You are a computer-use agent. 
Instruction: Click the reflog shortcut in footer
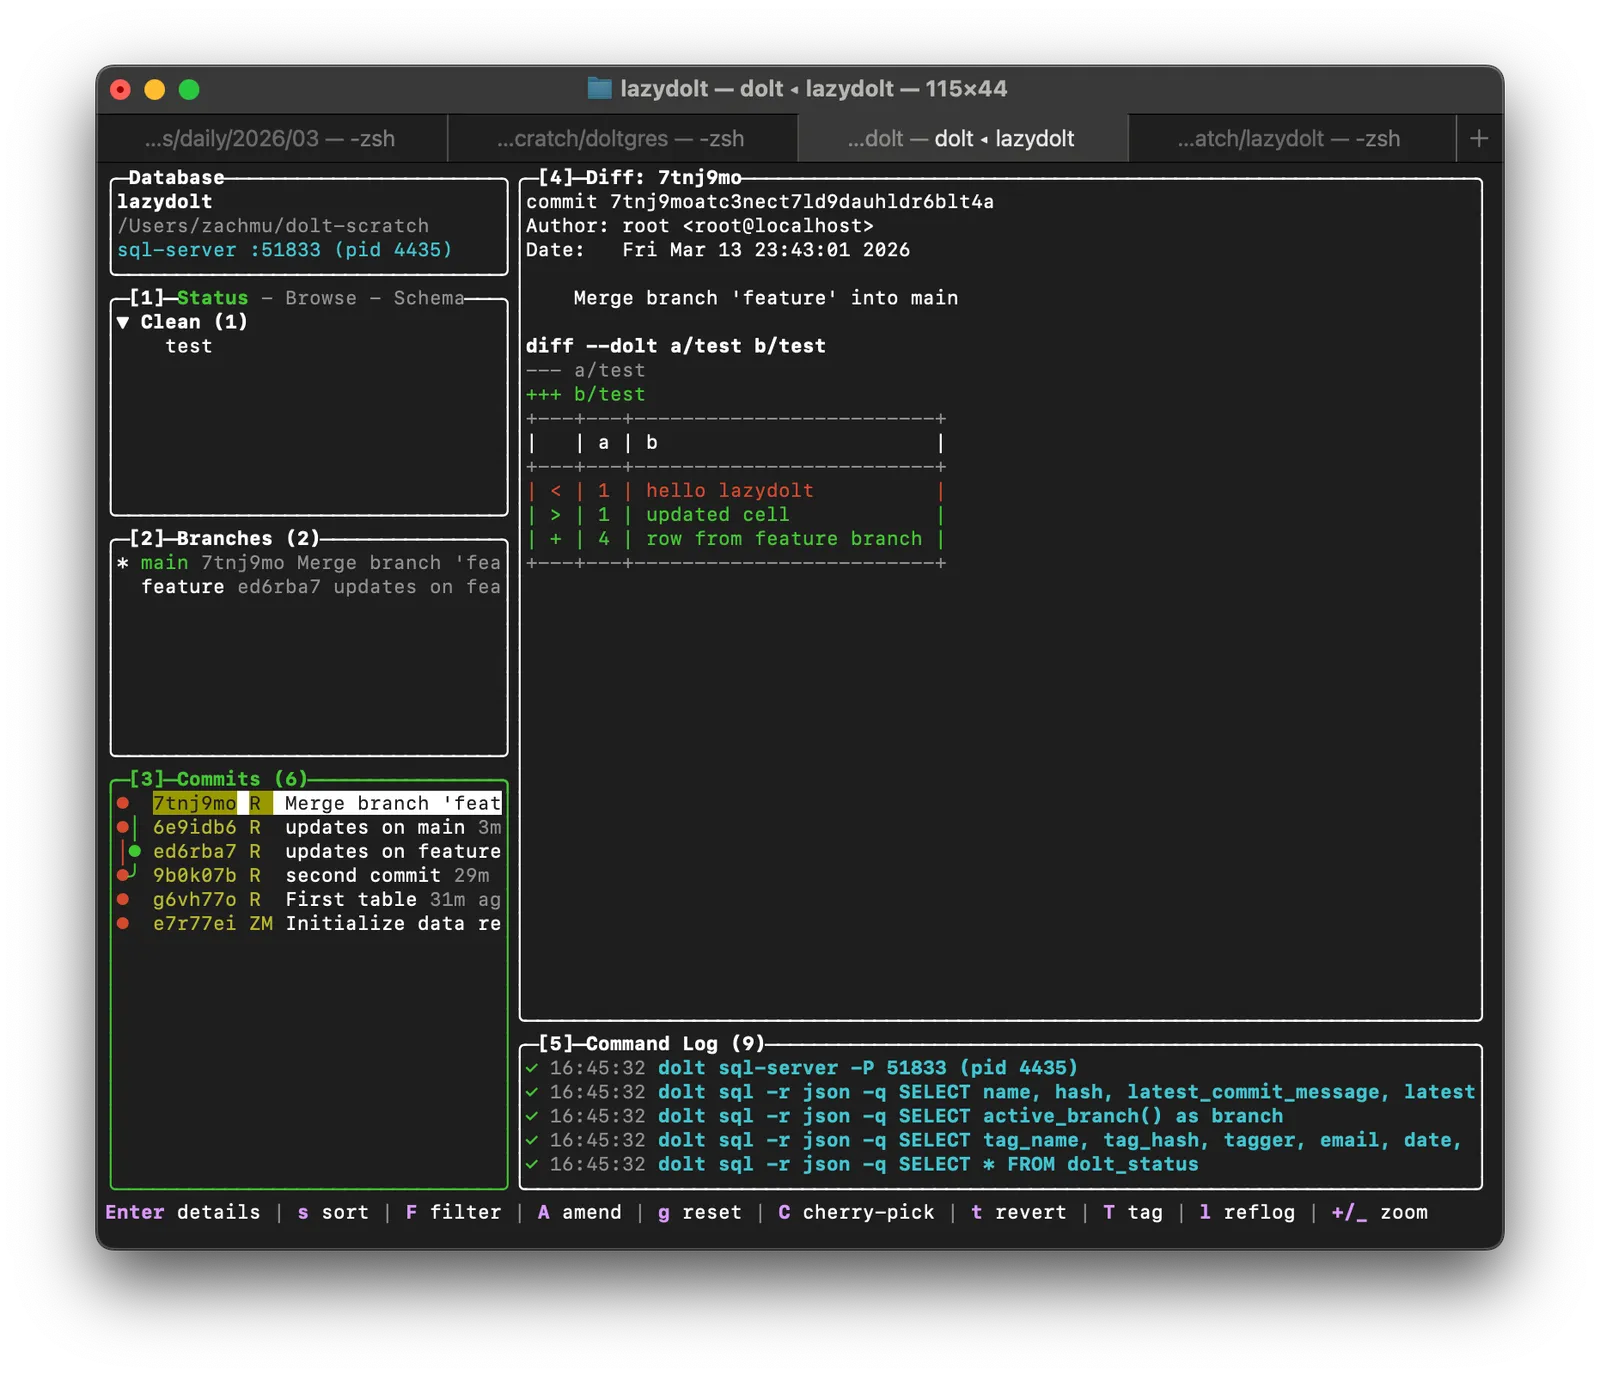[1246, 1212]
